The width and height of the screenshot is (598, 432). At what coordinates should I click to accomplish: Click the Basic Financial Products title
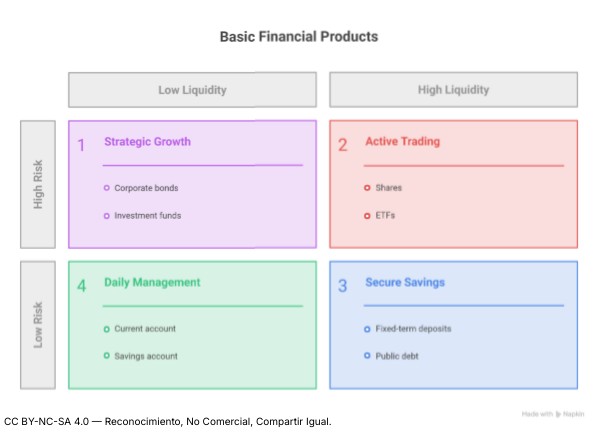point(299,37)
